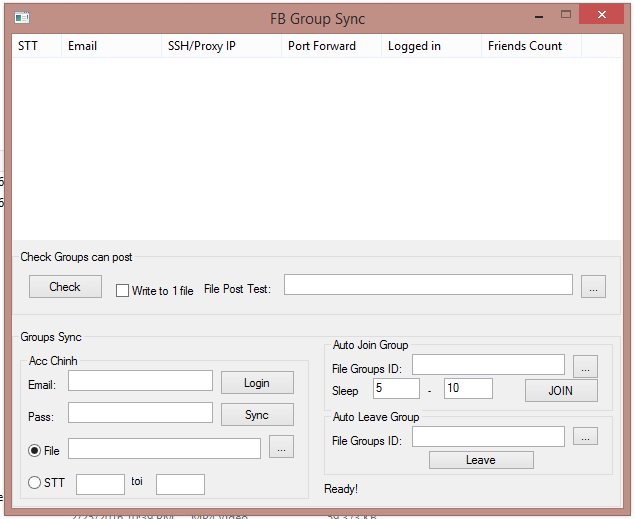
Task: Browse for Auto Join Group file
Action: point(586,366)
